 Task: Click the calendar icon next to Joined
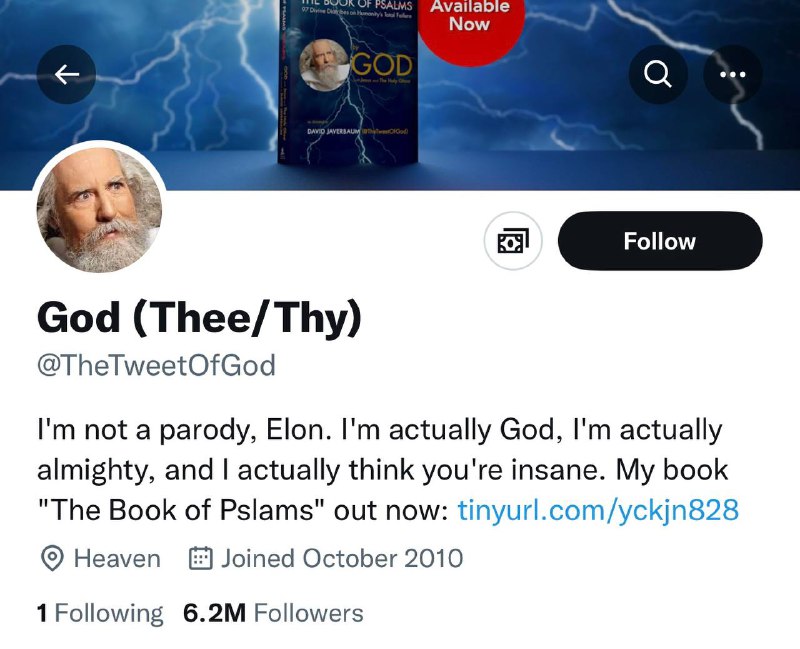(202, 558)
